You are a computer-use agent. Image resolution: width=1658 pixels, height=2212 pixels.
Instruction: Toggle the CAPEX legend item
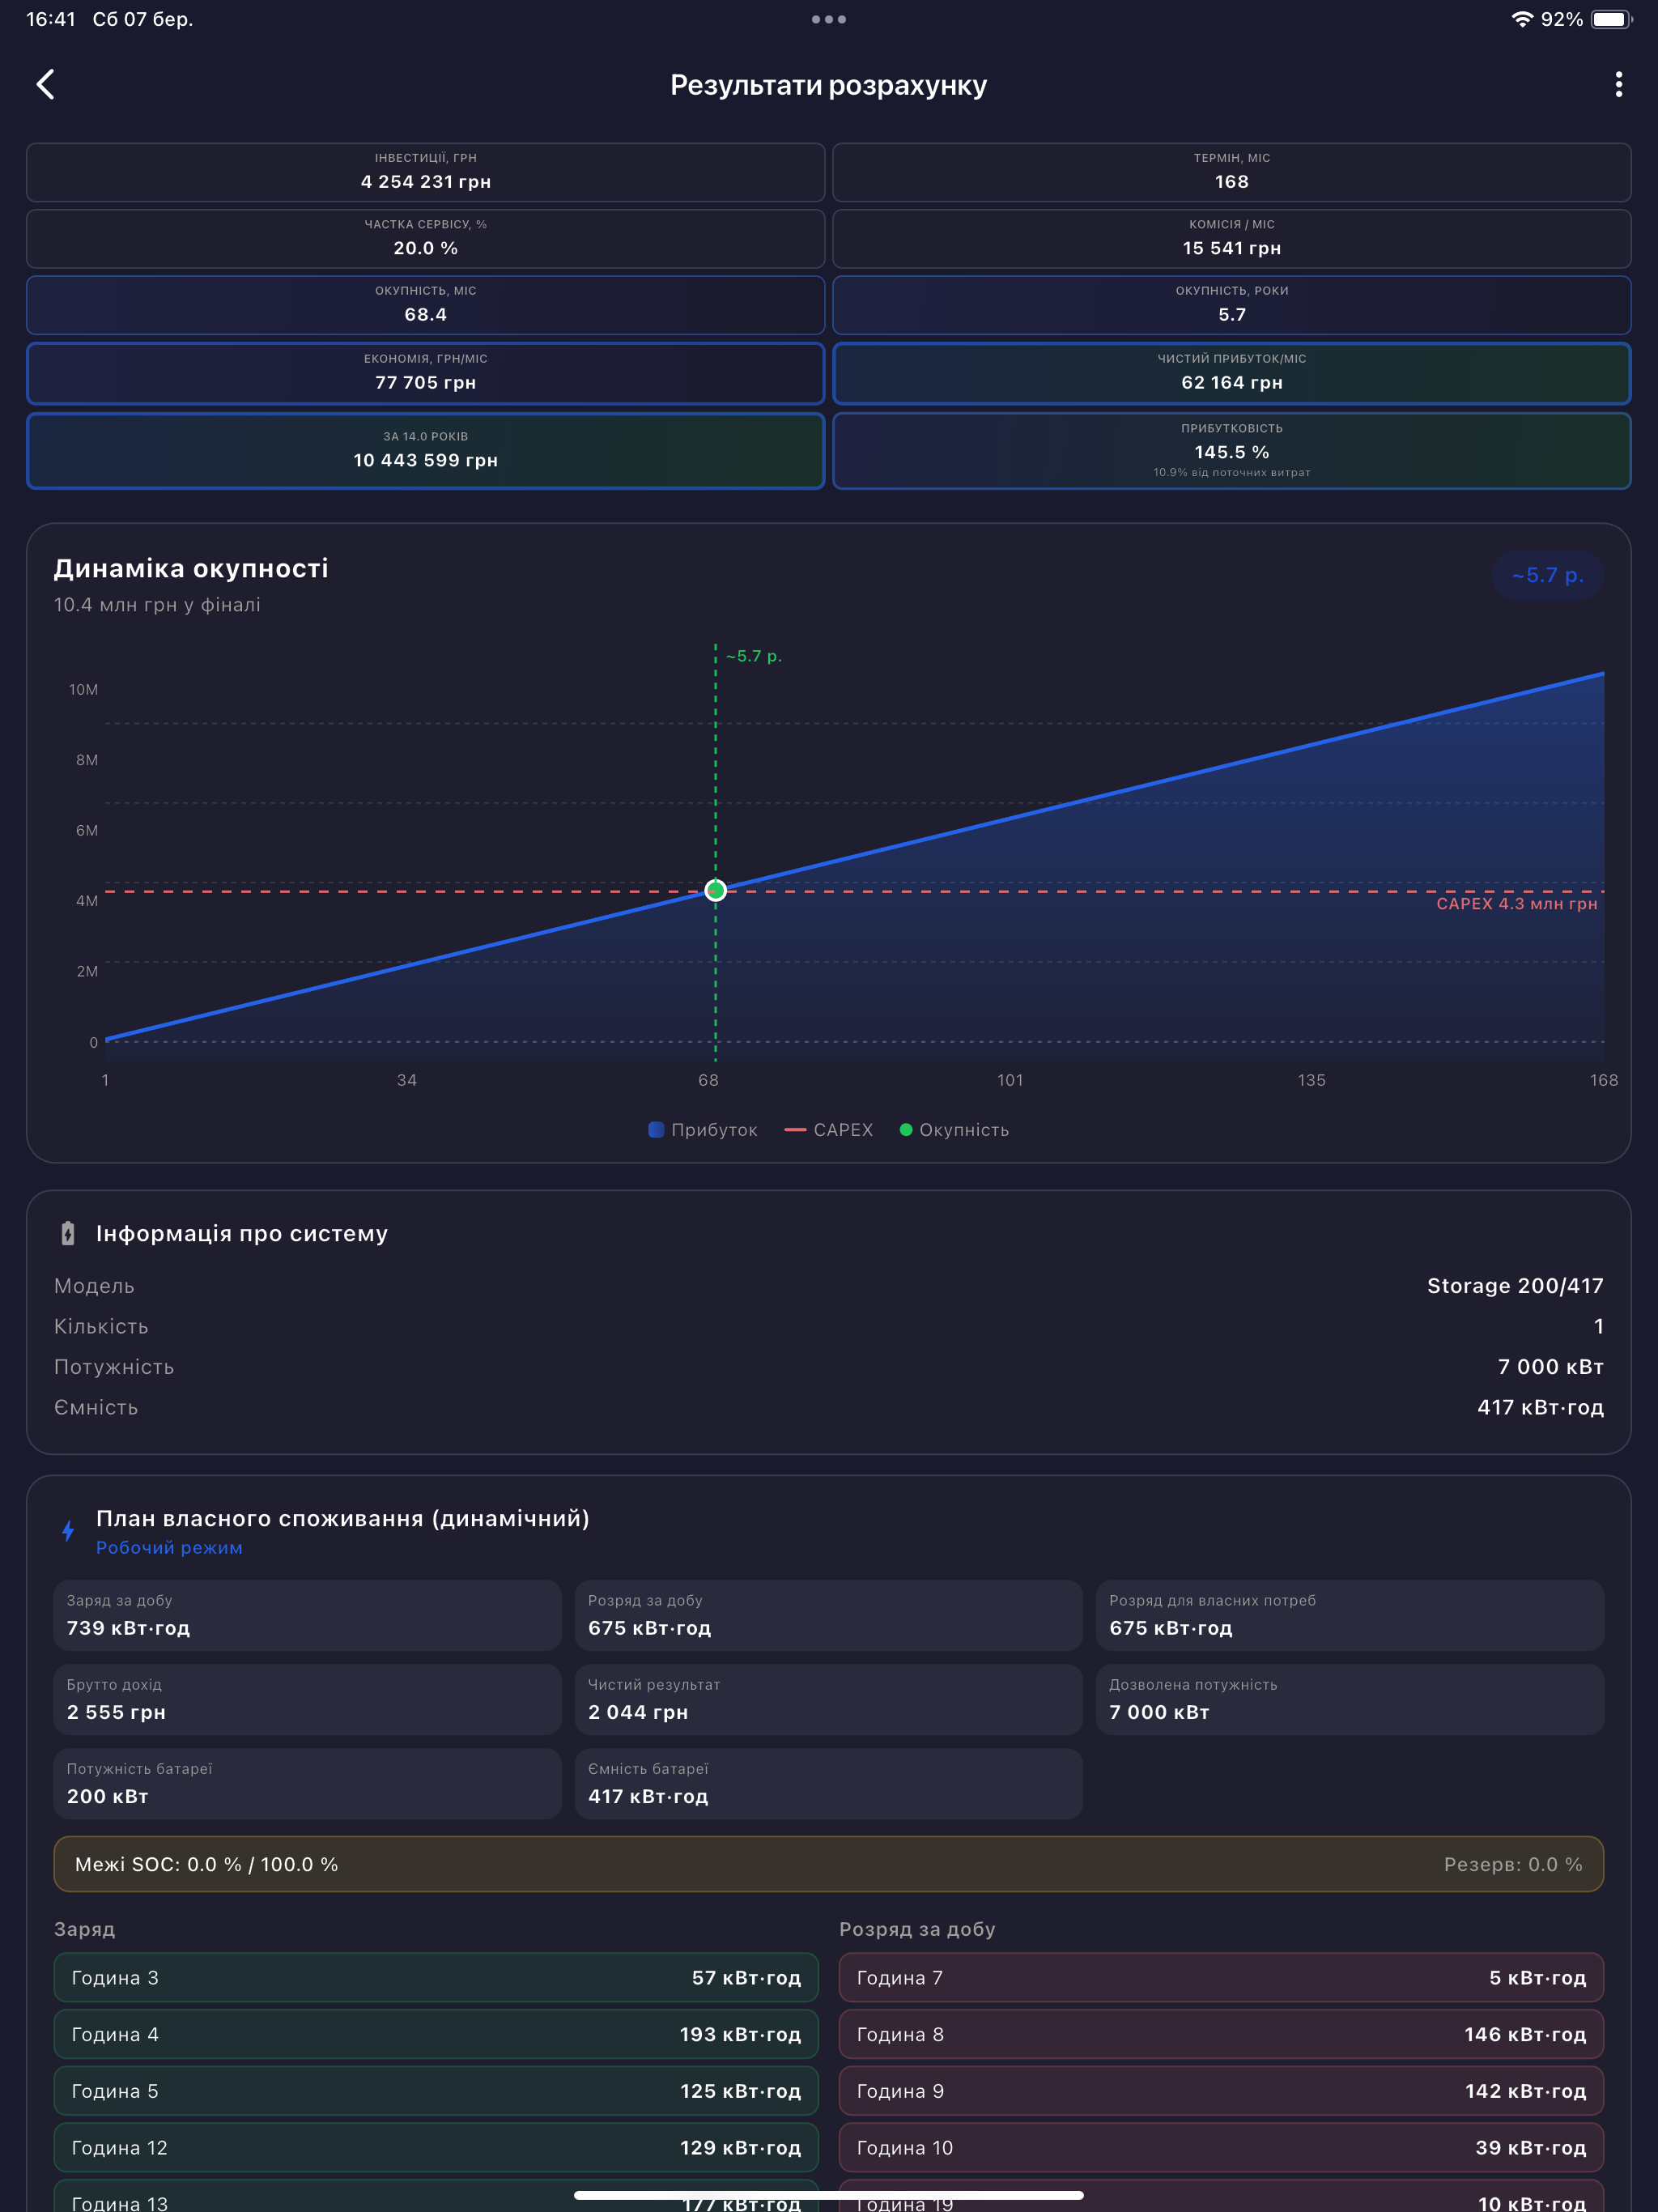[x=829, y=1130]
